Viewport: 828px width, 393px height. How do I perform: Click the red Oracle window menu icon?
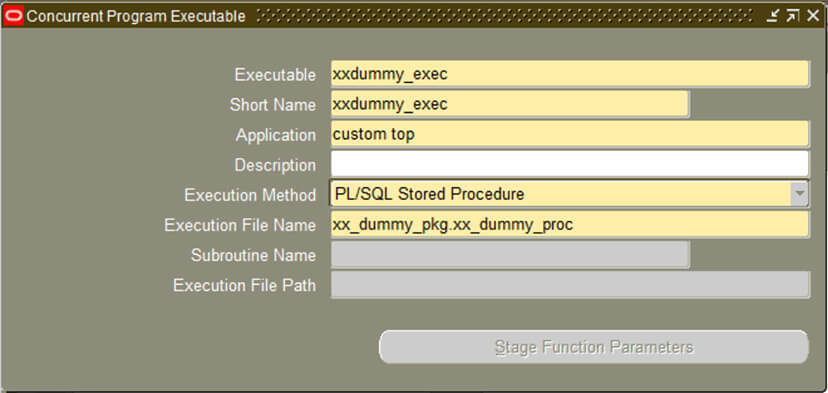[14, 16]
